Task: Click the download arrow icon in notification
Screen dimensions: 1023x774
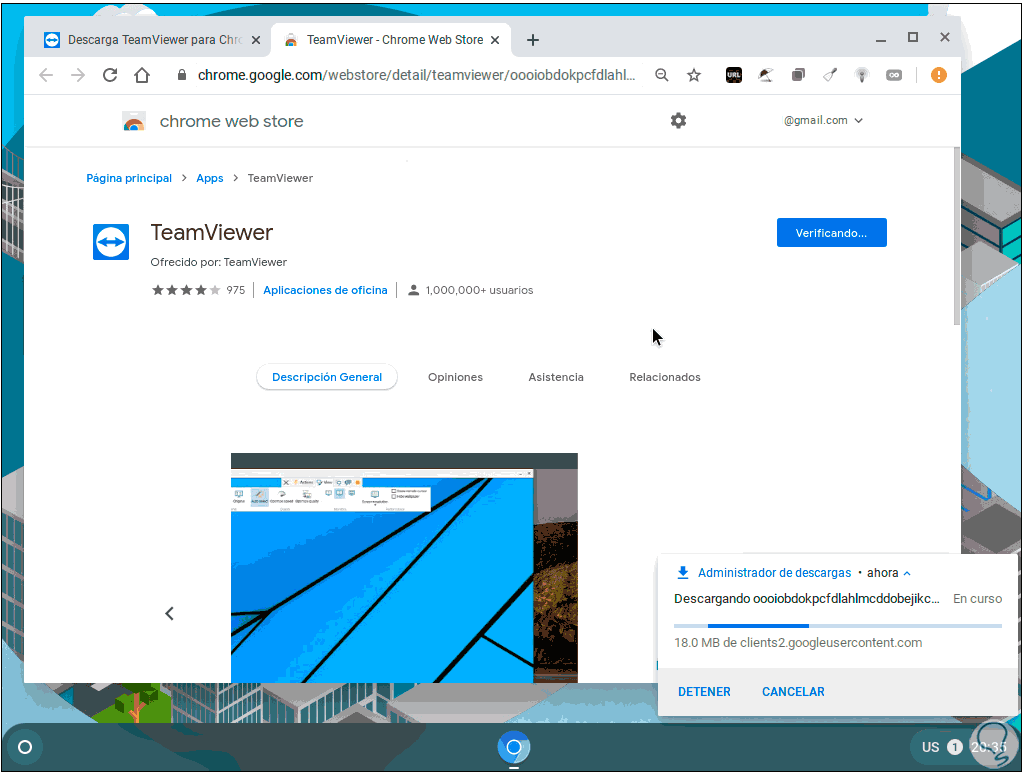Action: tap(682, 572)
